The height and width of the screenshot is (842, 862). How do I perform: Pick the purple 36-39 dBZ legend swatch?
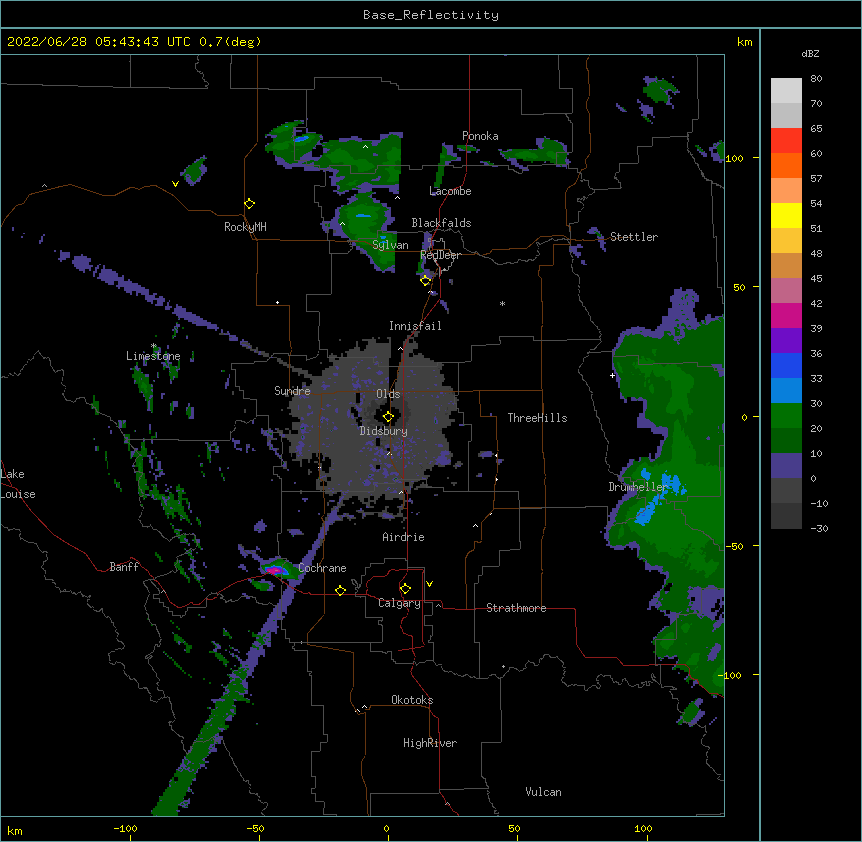click(x=786, y=341)
